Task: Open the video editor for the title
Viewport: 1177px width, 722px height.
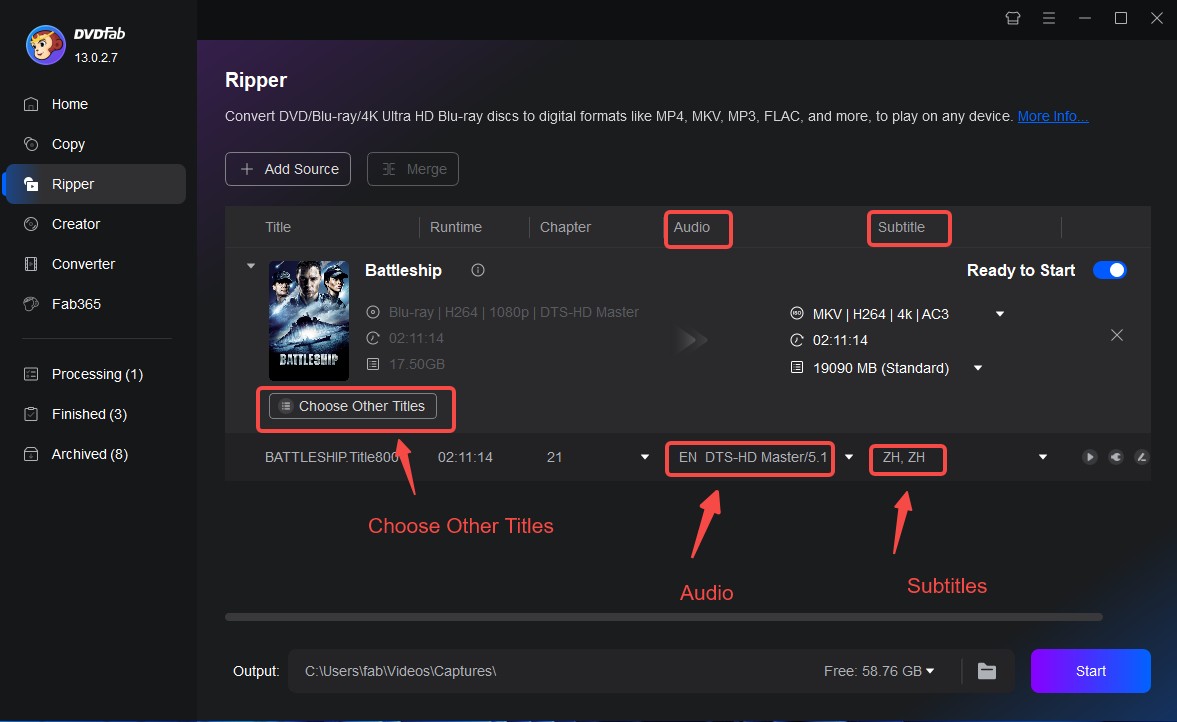Action: click(x=1142, y=457)
